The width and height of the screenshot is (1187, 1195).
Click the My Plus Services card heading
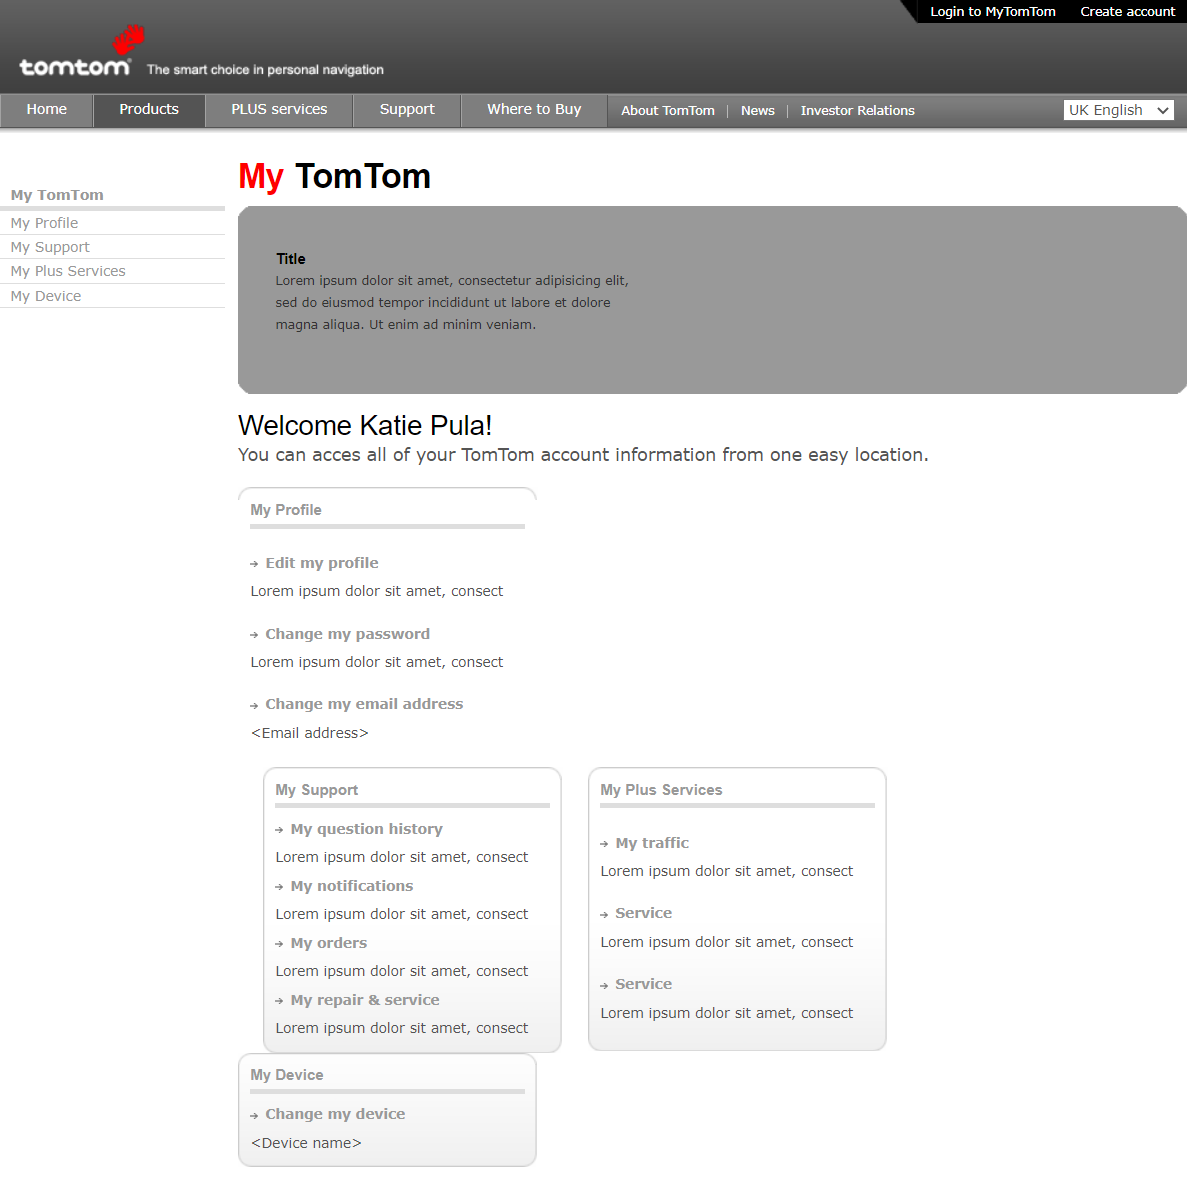pos(661,790)
